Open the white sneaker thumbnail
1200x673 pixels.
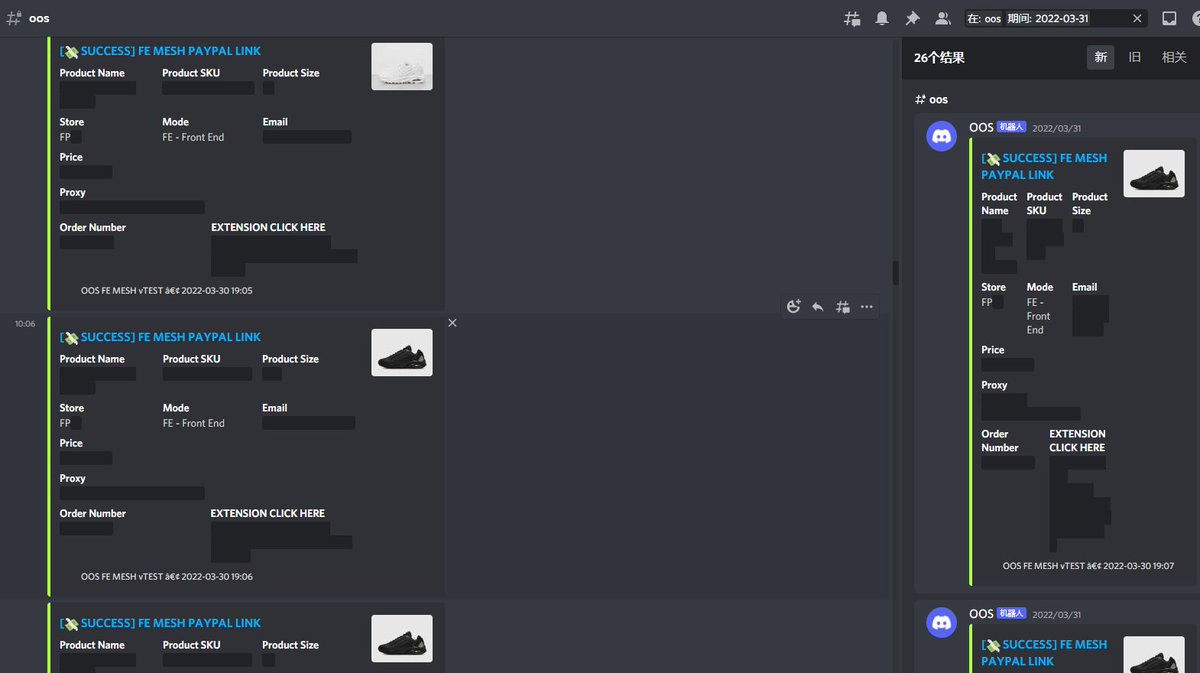tap(402, 66)
